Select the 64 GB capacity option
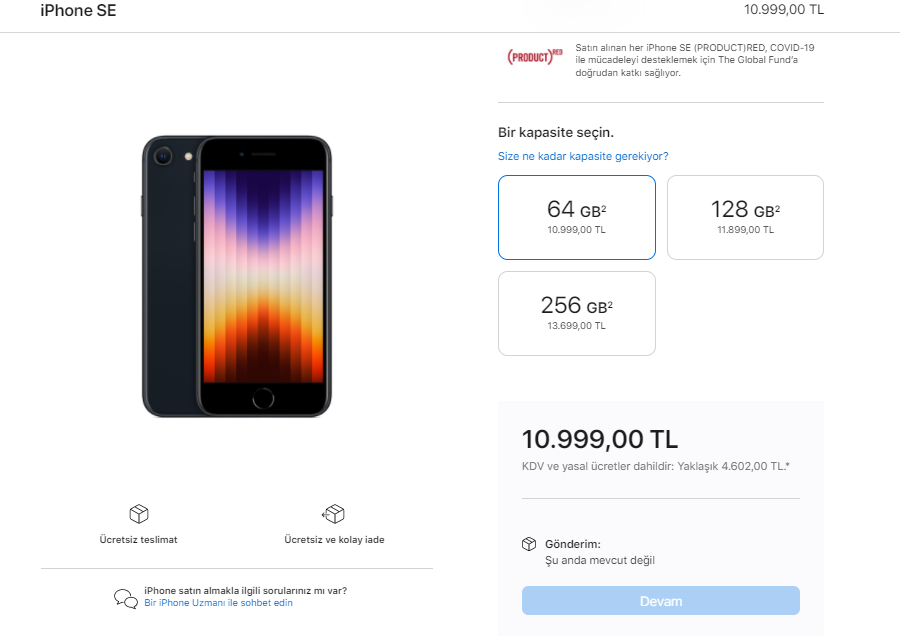The image size is (900, 636). (577, 217)
